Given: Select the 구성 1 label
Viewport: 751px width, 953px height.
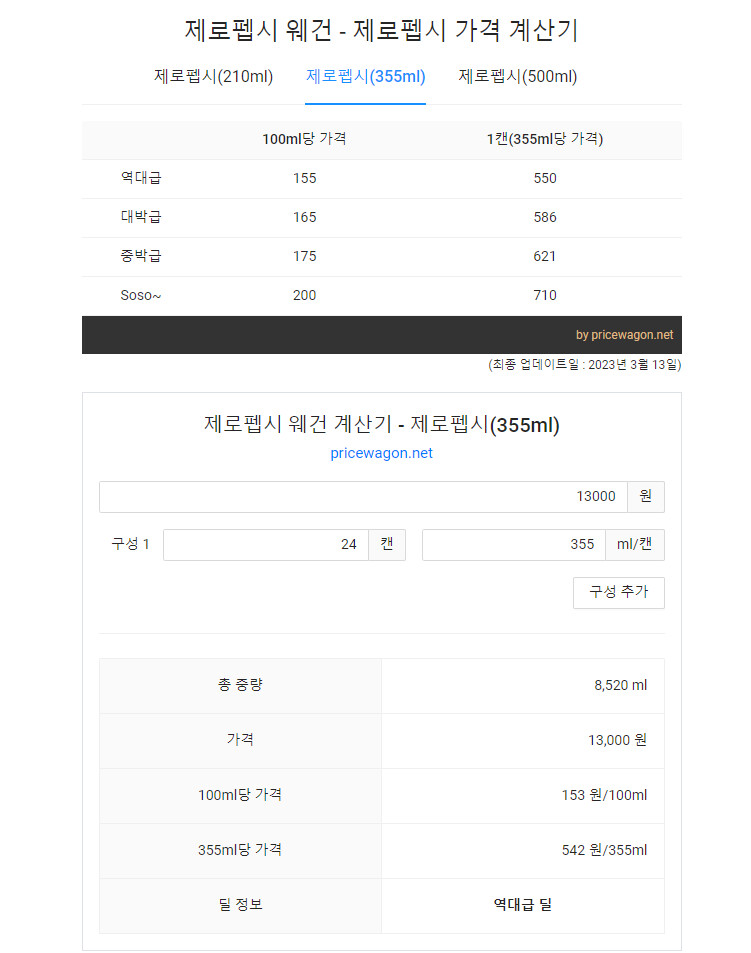Looking at the screenshot, I should click(129, 544).
